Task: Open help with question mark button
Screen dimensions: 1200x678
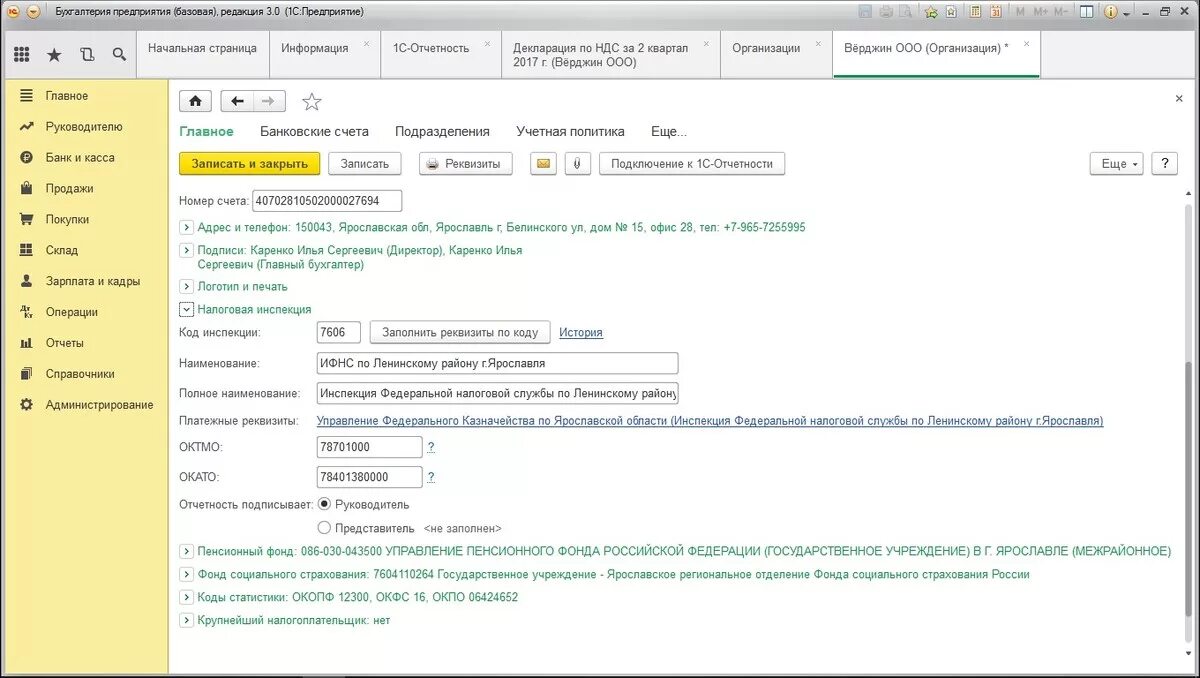Action: [1164, 164]
